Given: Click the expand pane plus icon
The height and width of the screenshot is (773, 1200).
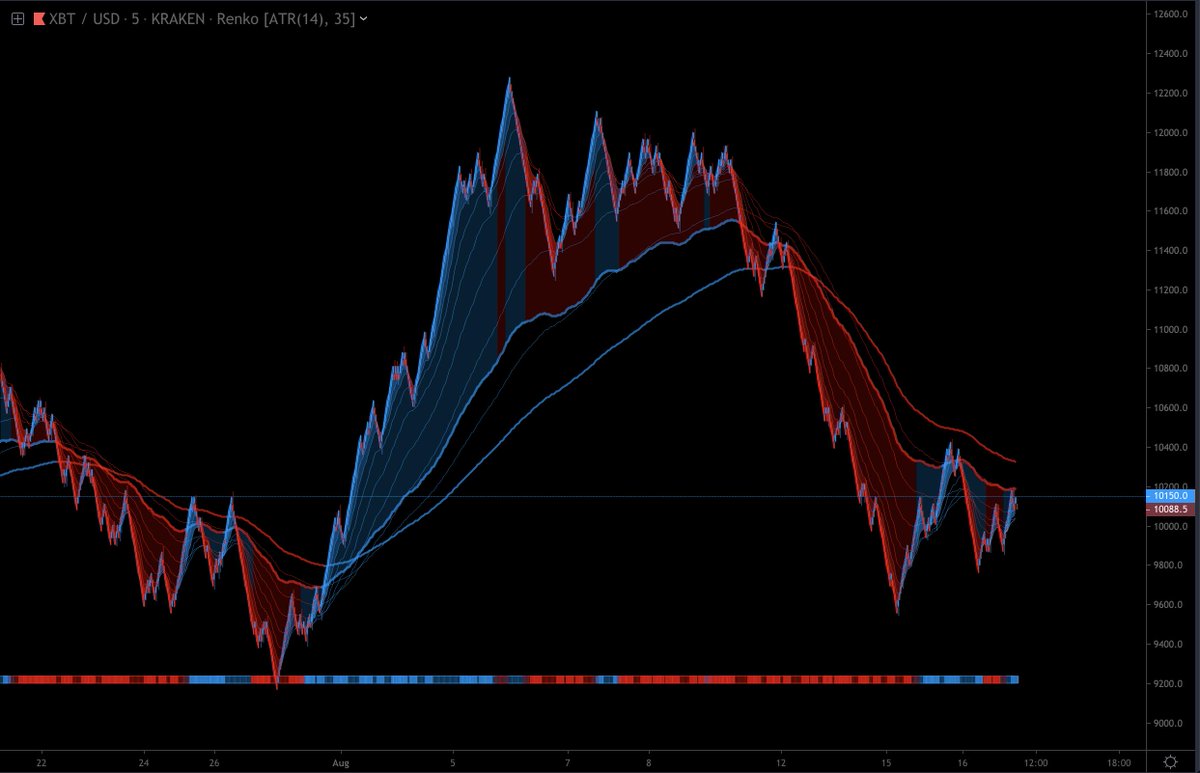Looking at the screenshot, I should [17, 18].
